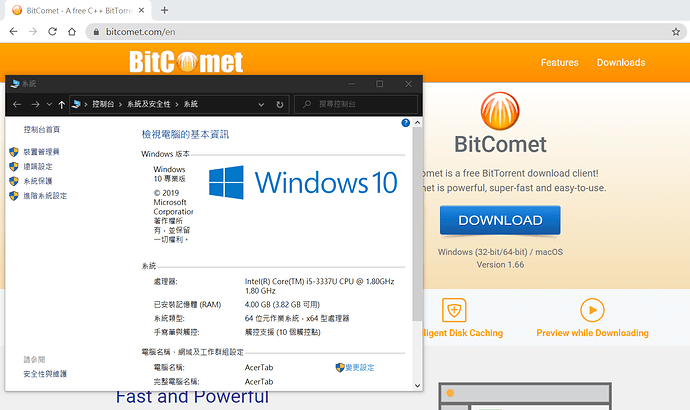
Task: Click the search magnifier icon in System window
Action: pos(307,104)
